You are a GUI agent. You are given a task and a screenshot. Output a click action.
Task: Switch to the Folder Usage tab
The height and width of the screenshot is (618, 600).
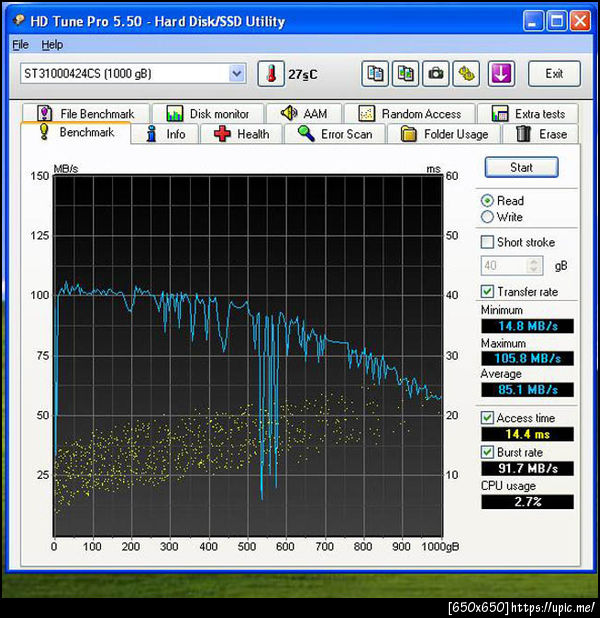(x=444, y=134)
